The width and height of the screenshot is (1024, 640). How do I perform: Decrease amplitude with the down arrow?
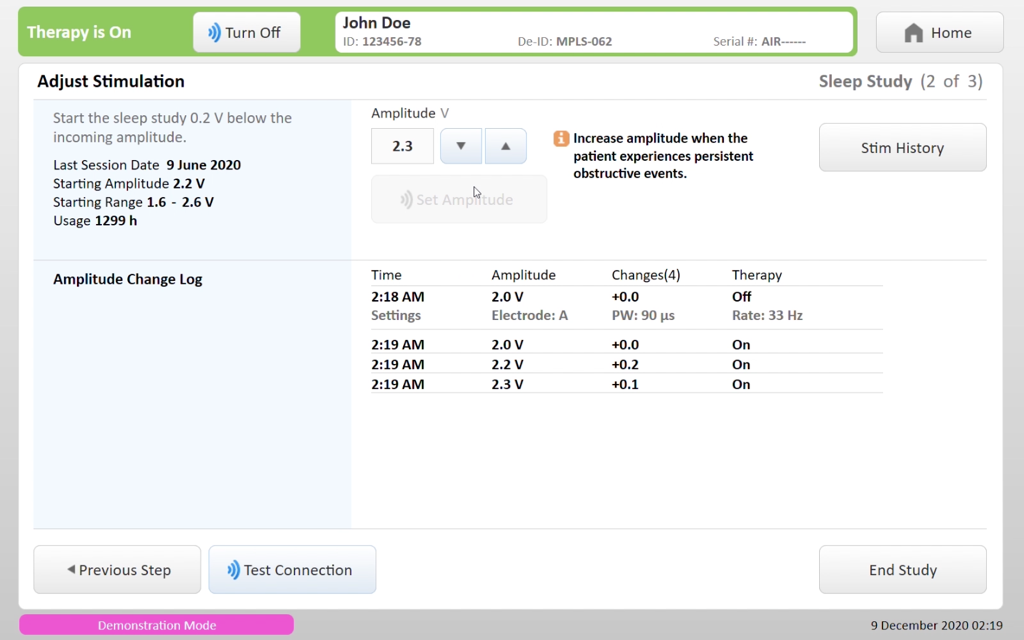click(461, 146)
